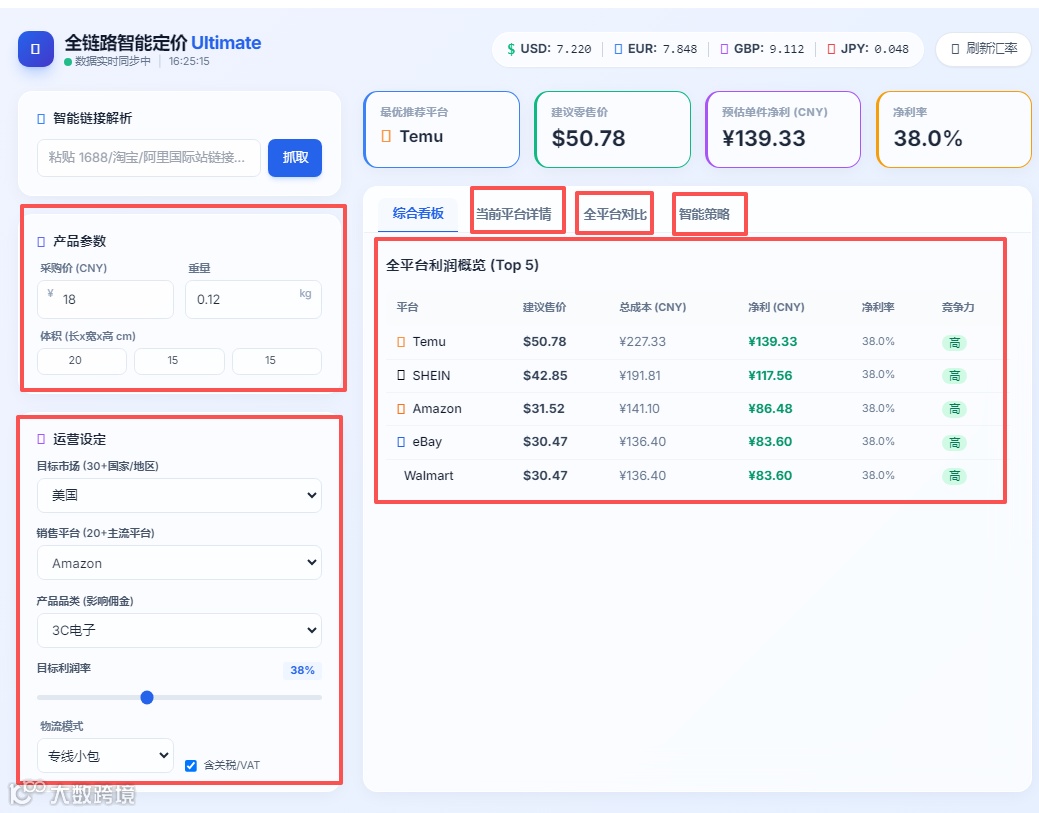Click the 38% profit target badge
The width and height of the screenshot is (1039, 813).
tap(302, 671)
